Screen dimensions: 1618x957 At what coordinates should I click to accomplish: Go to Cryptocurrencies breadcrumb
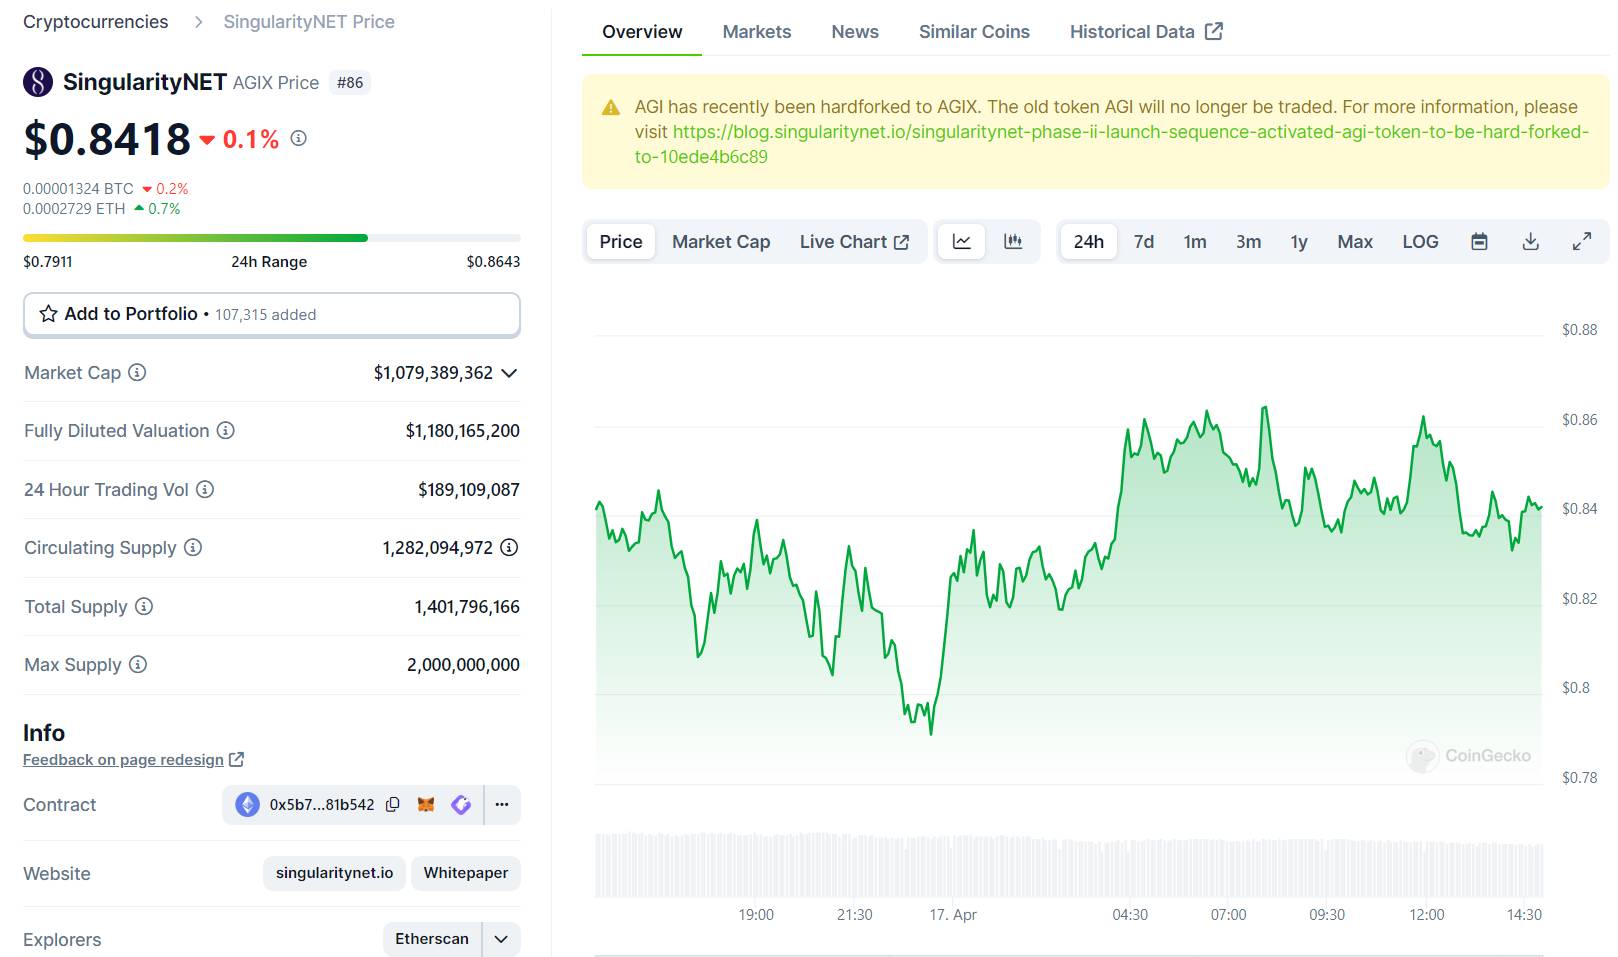click(96, 21)
